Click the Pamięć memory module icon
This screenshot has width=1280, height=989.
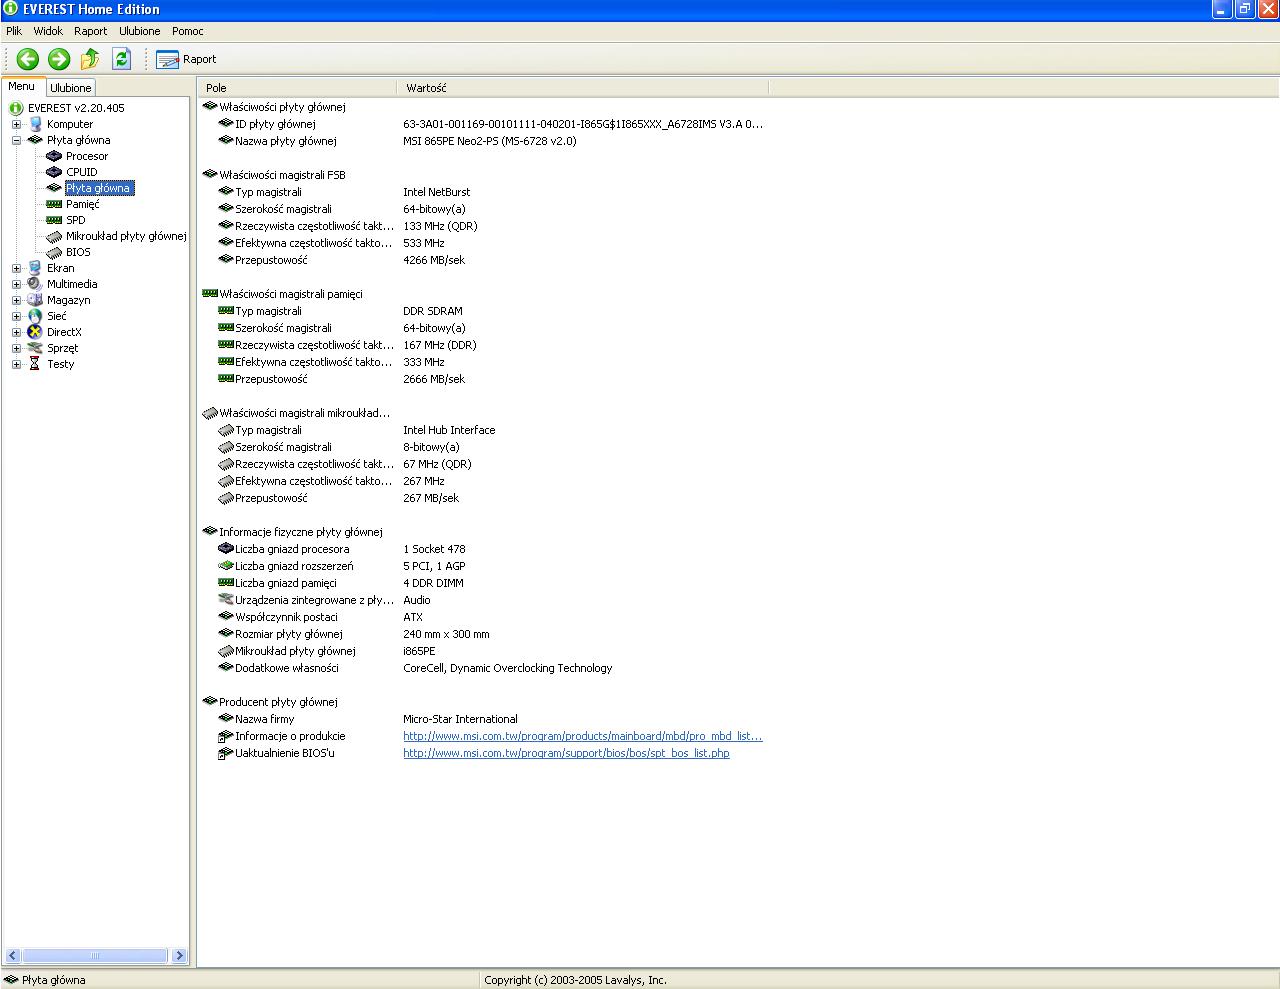click(x=54, y=204)
